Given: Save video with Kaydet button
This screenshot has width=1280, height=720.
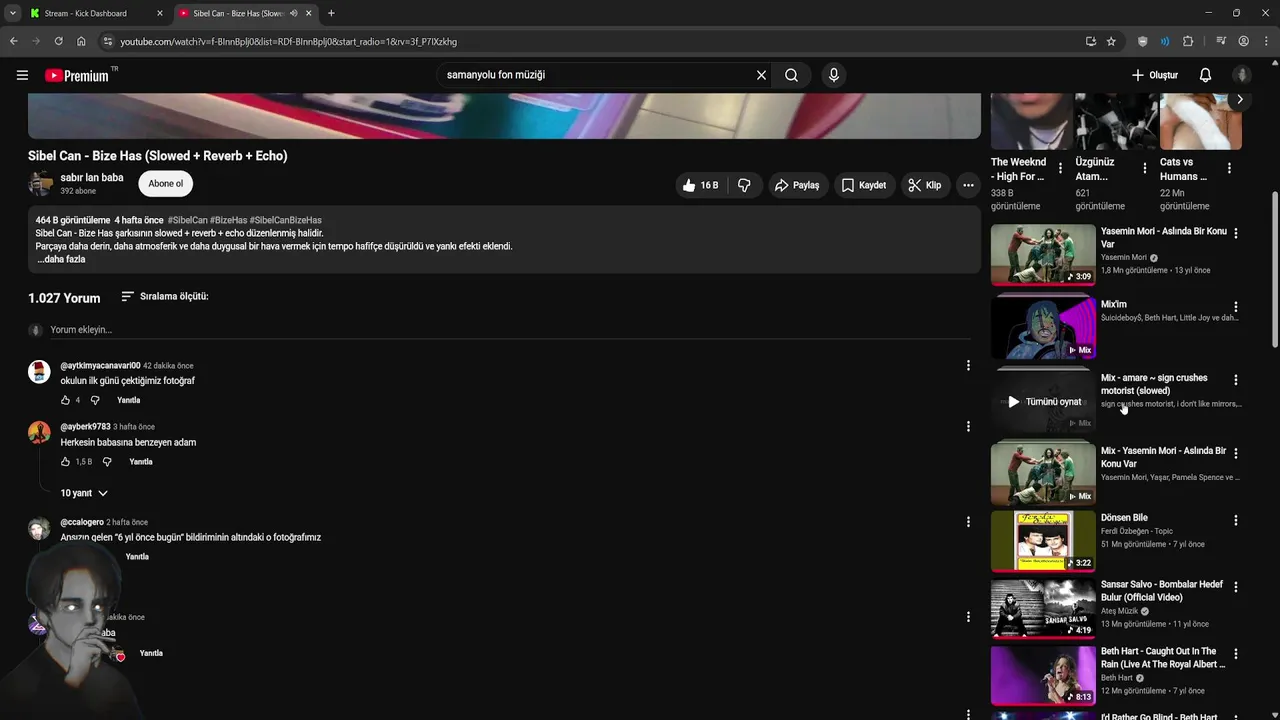Looking at the screenshot, I should [863, 185].
